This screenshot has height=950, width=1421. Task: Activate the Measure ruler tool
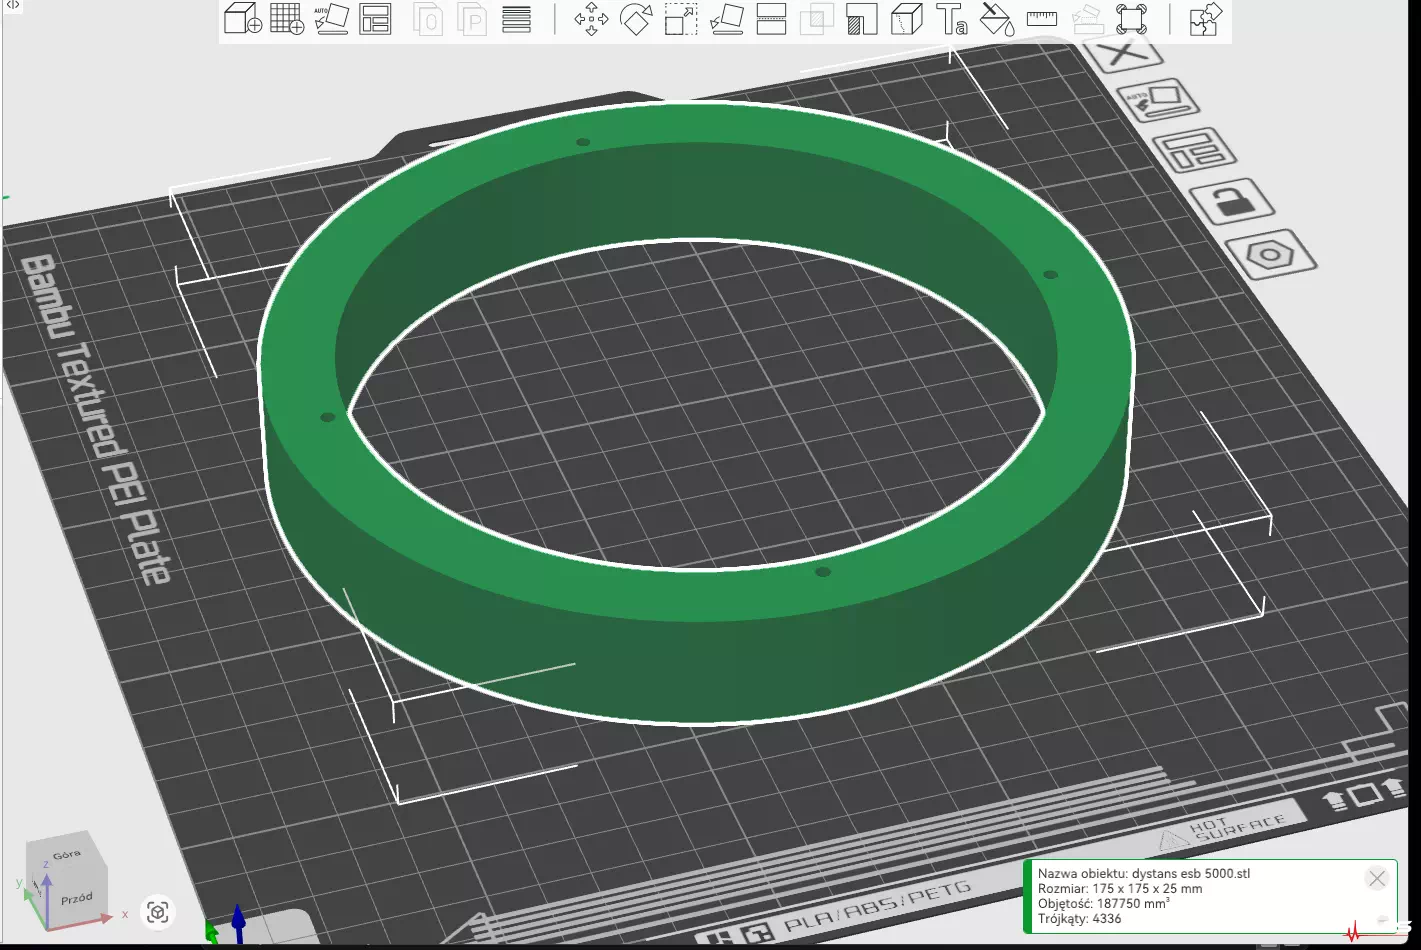[x=1041, y=19]
